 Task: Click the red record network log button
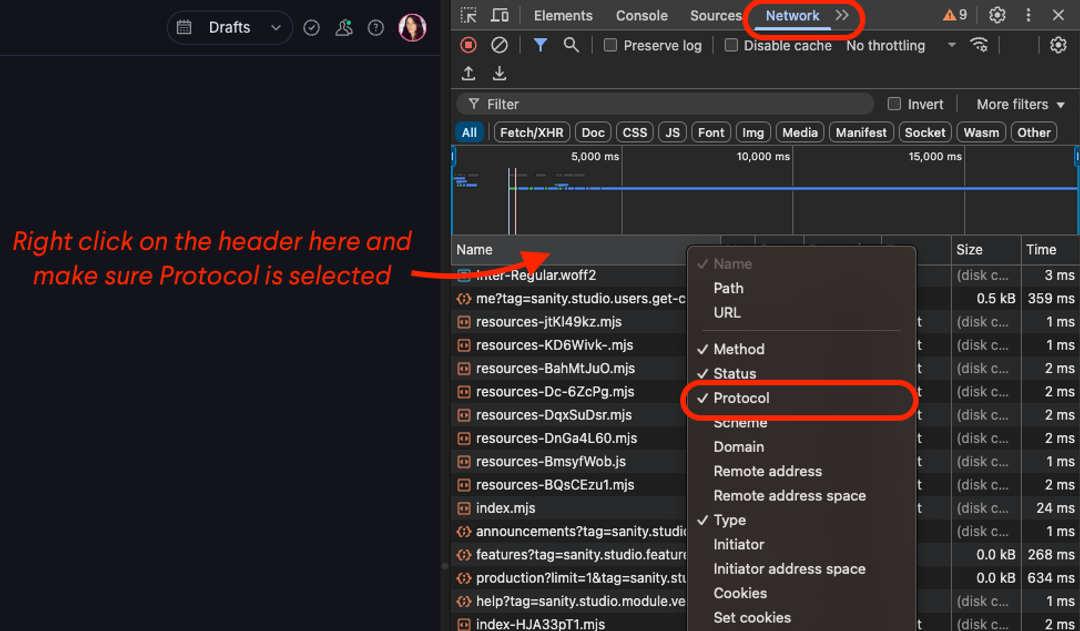click(468, 45)
